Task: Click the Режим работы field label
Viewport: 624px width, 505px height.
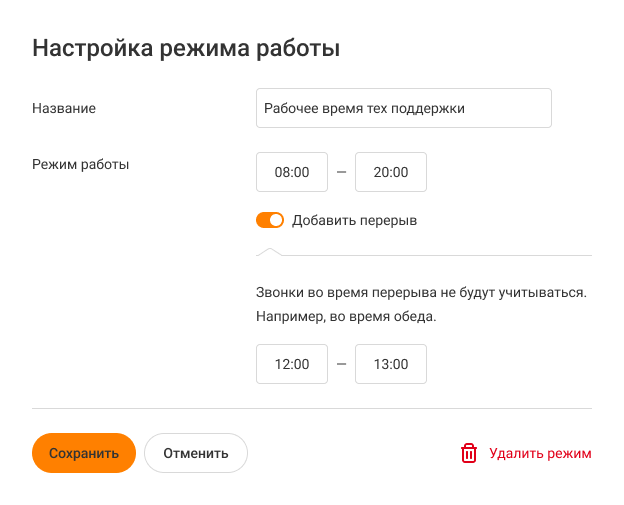Action: 80,163
